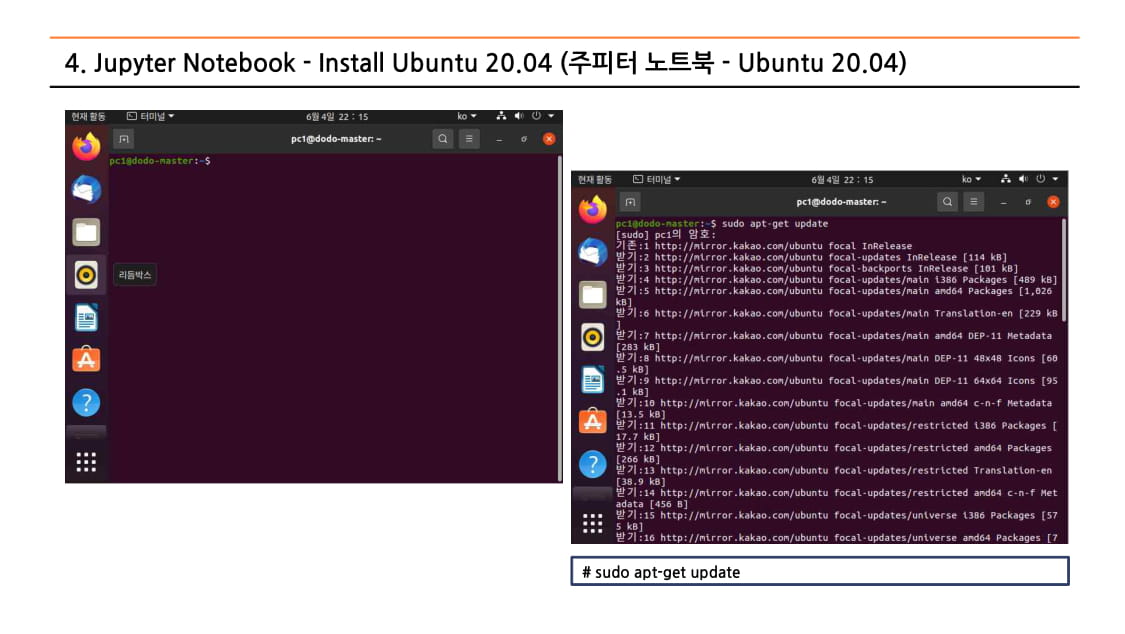Show applications grid in left window dock
1125x634 pixels.
[86, 462]
